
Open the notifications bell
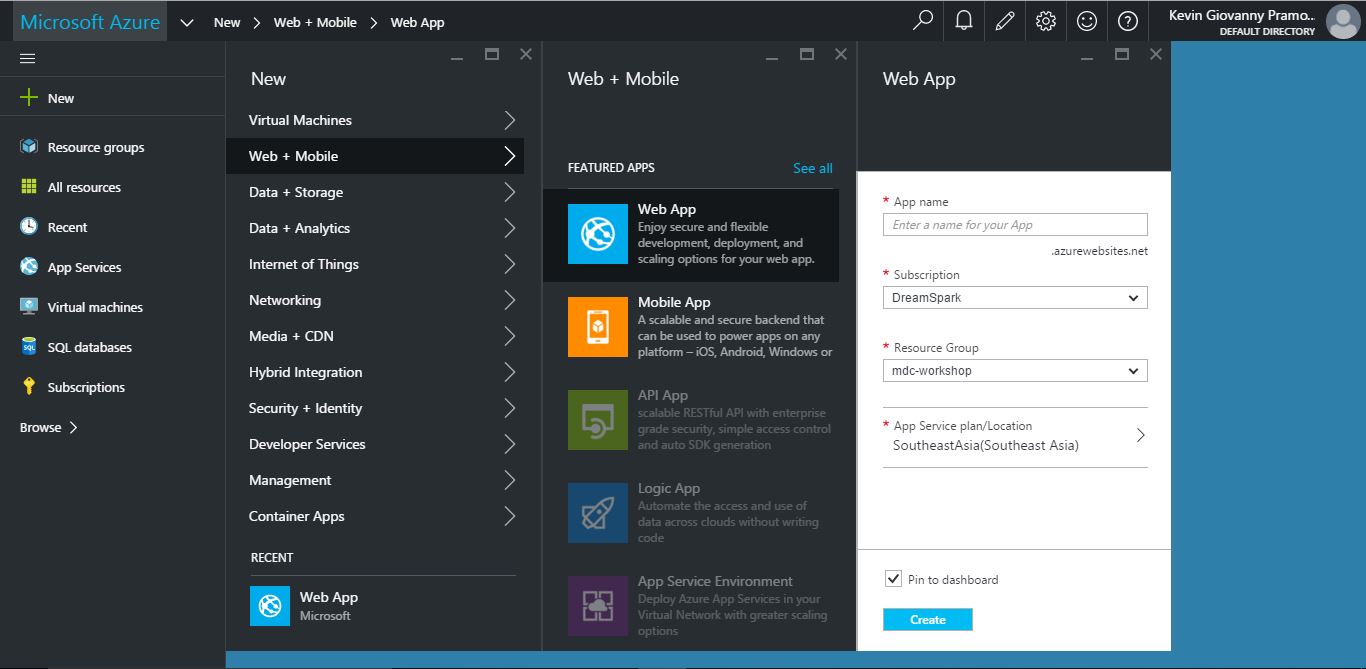point(964,21)
